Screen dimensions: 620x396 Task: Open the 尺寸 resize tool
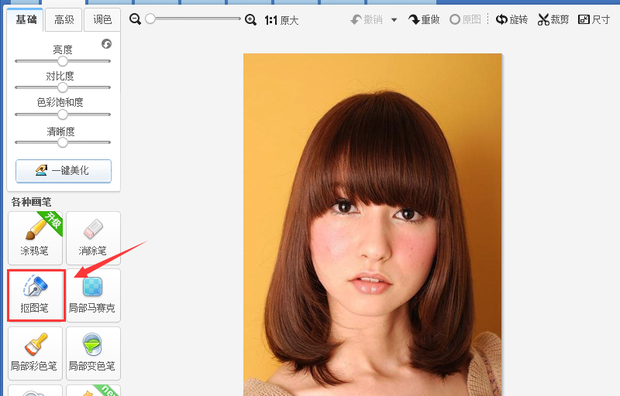(x=594, y=19)
